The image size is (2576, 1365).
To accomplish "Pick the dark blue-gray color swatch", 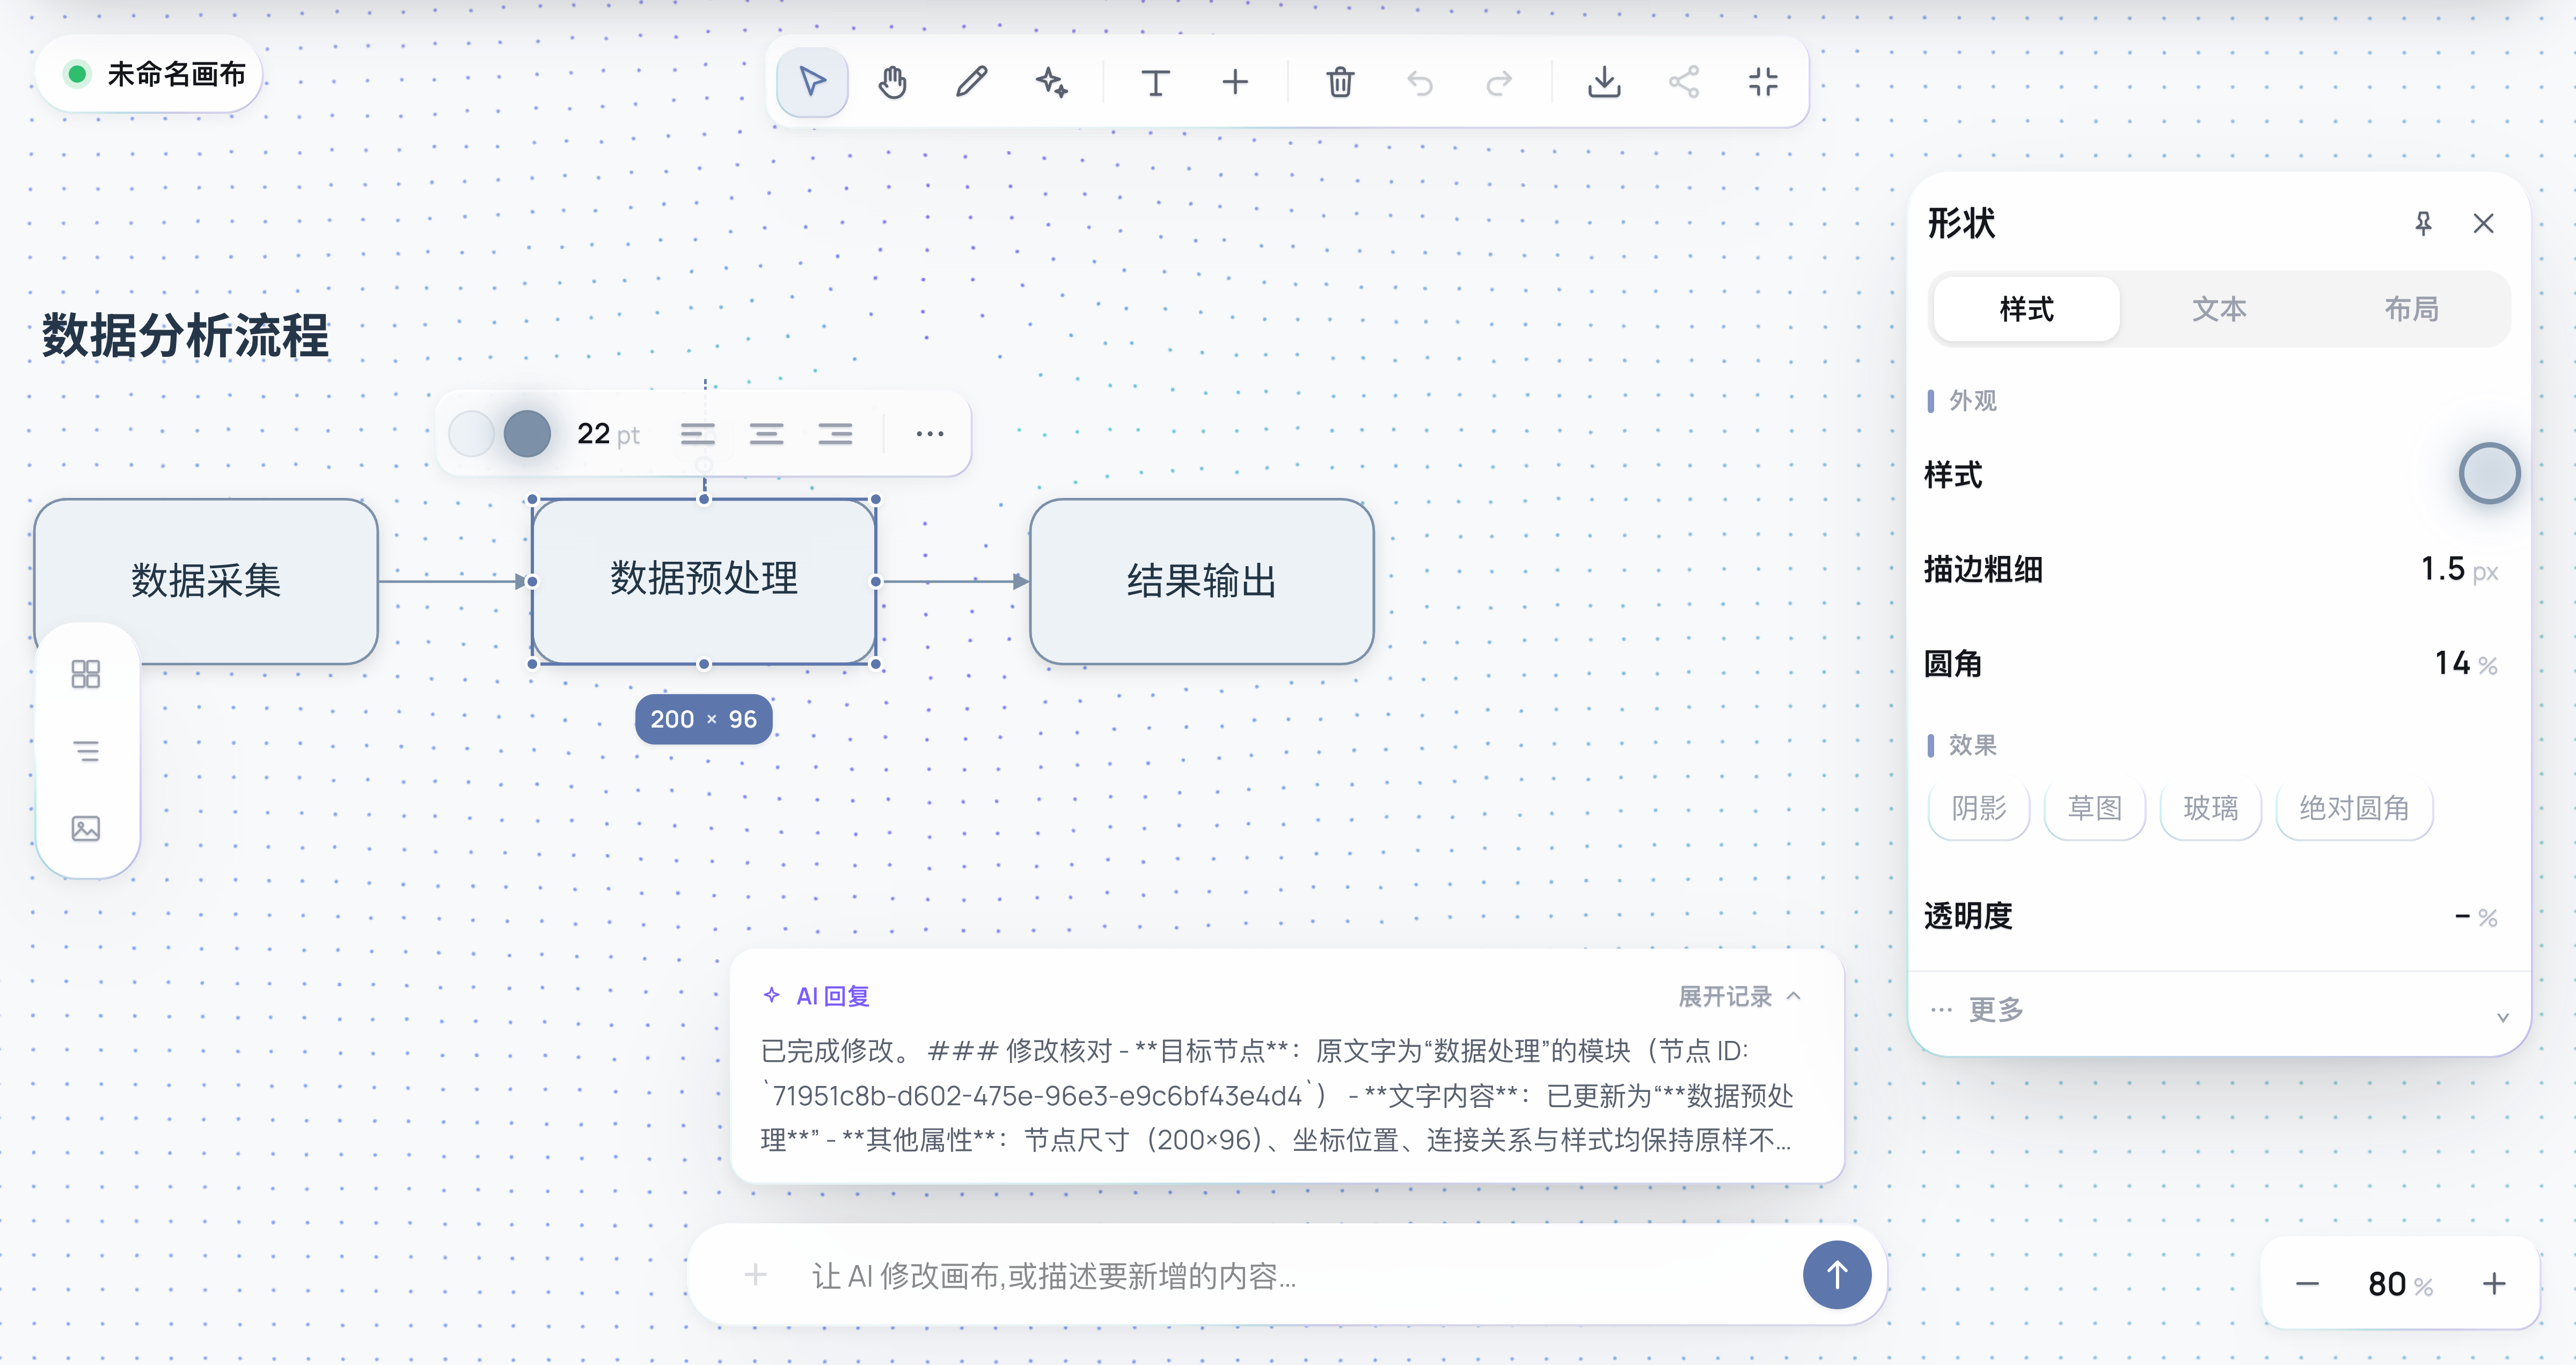I will pyautogui.click(x=527, y=434).
